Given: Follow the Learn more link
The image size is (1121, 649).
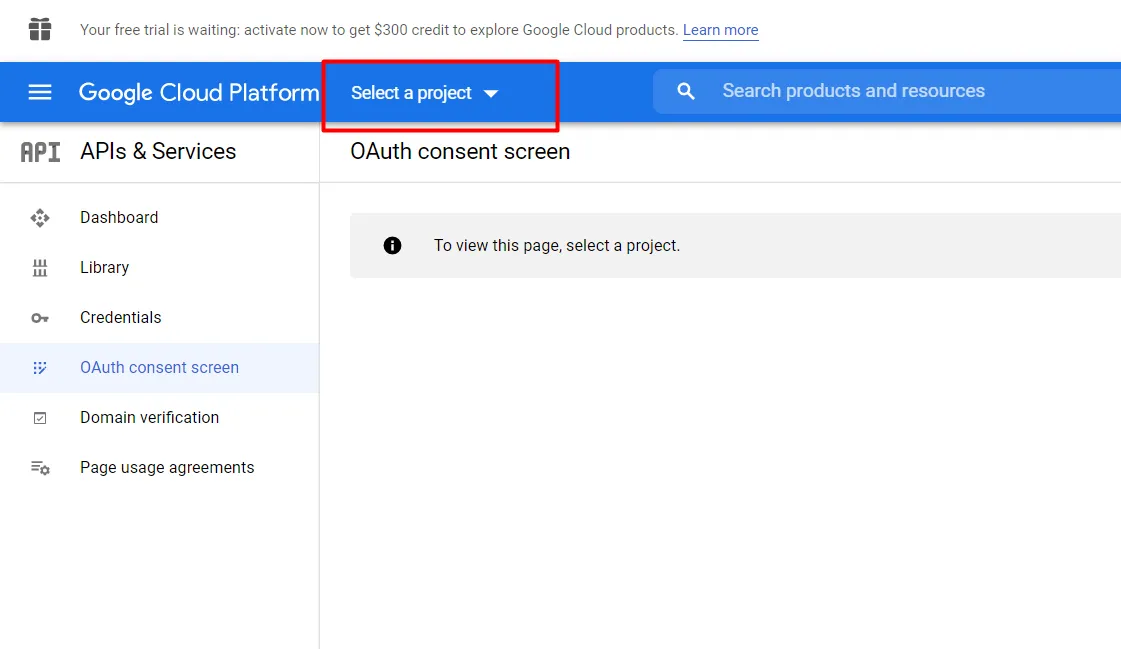Looking at the screenshot, I should pyautogui.click(x=720, y=30).
